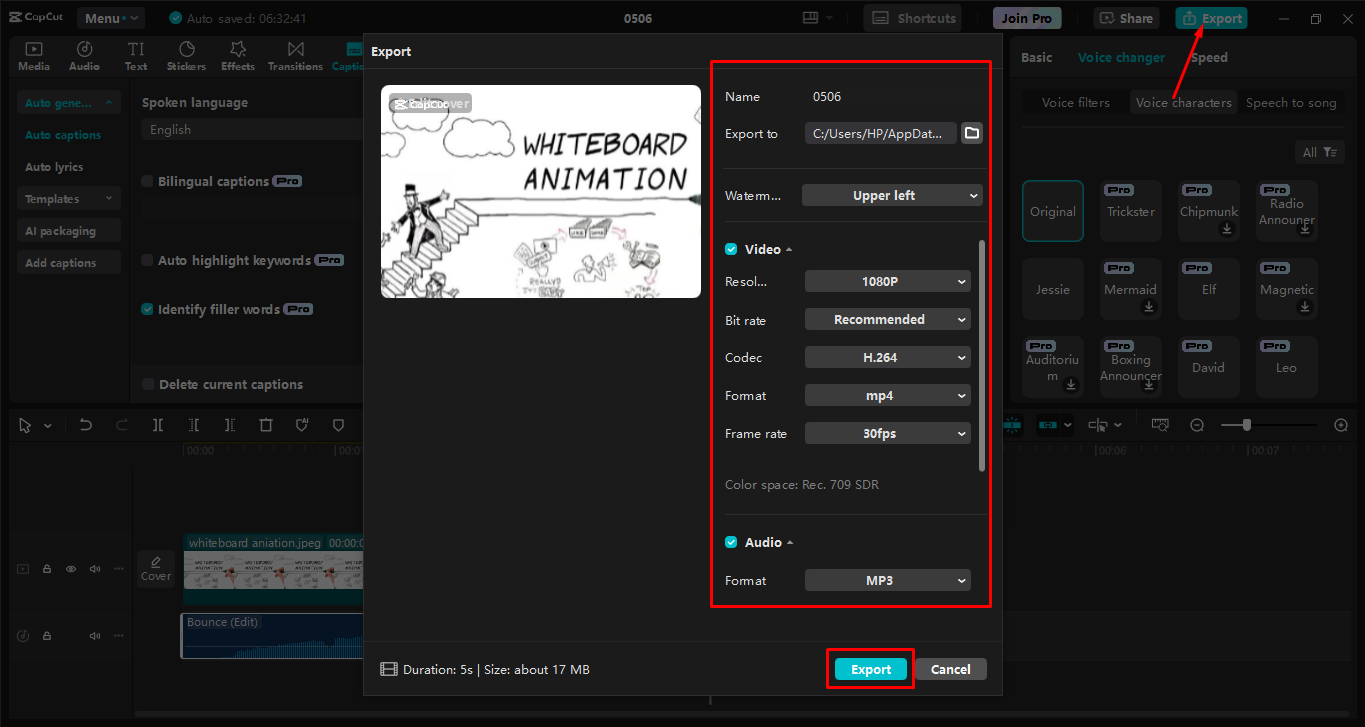Disable the Video export checkbox

(730, 248)
